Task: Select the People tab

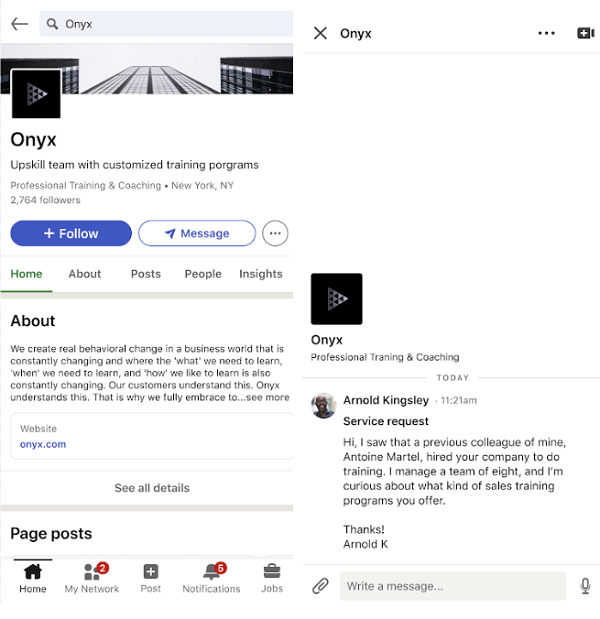Action: tap(203, 274)
